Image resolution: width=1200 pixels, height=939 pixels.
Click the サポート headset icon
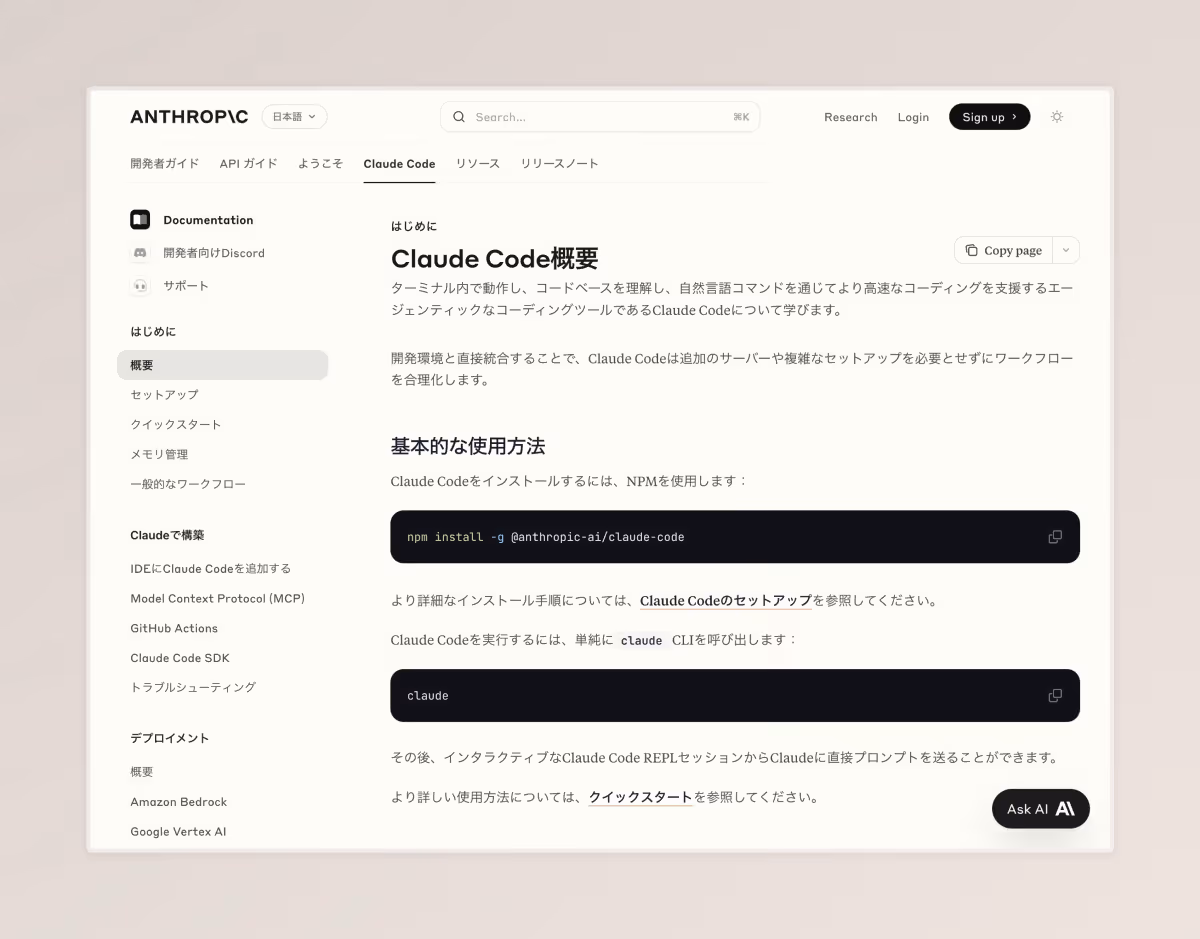[x=140, y=286]
